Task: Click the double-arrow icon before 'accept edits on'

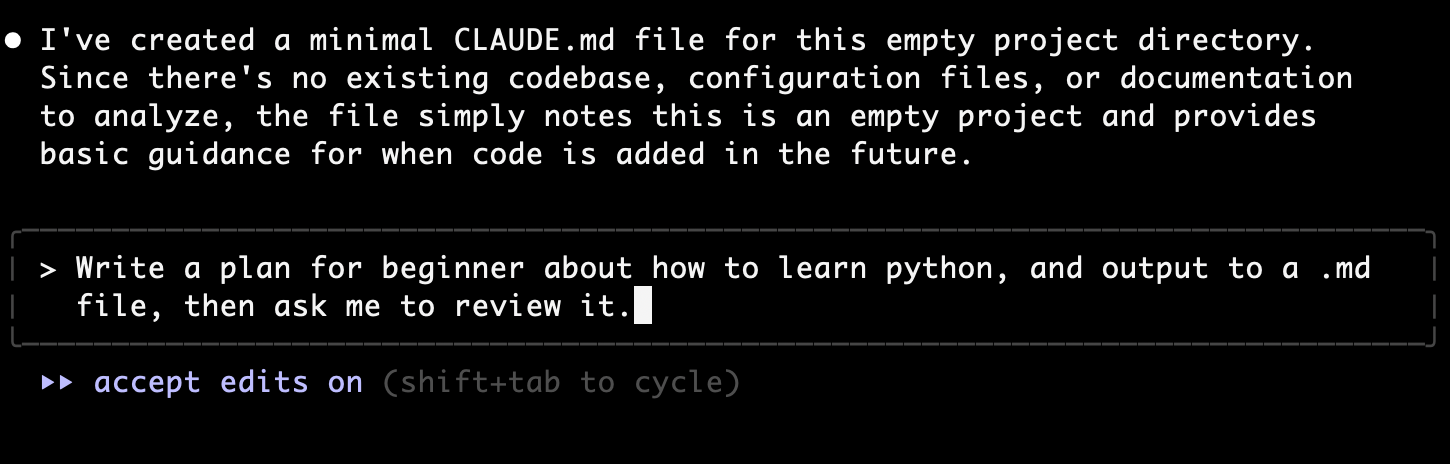Action: (x=57, y=383)
